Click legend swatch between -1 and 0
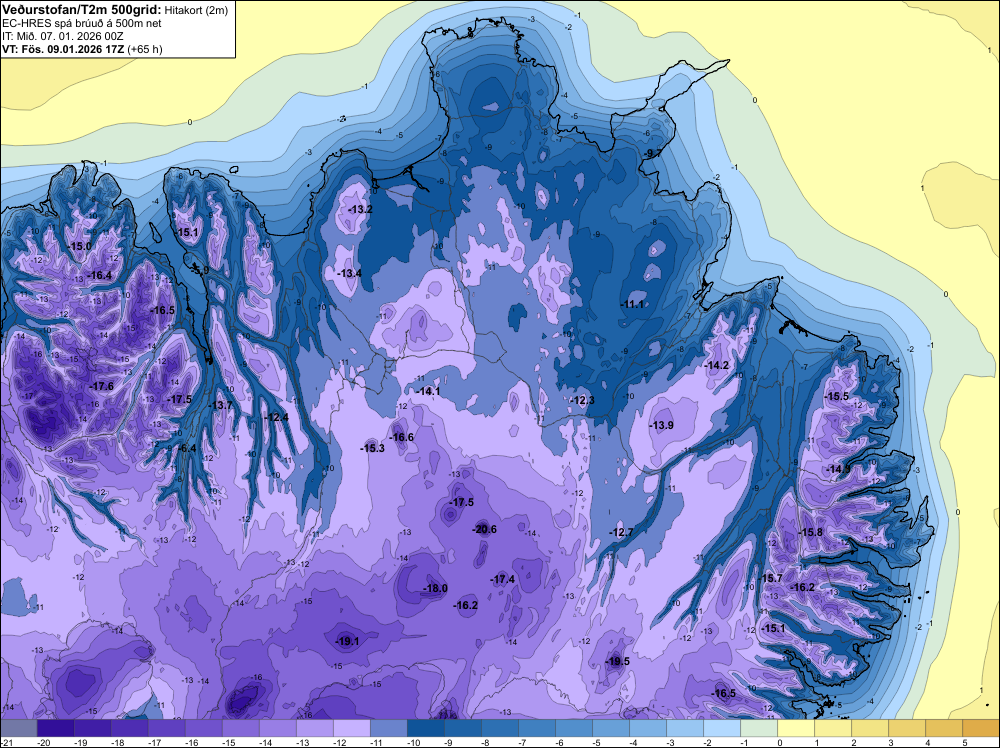The image size is (1000, 748). pyautogui.click(x=759, y=728)
